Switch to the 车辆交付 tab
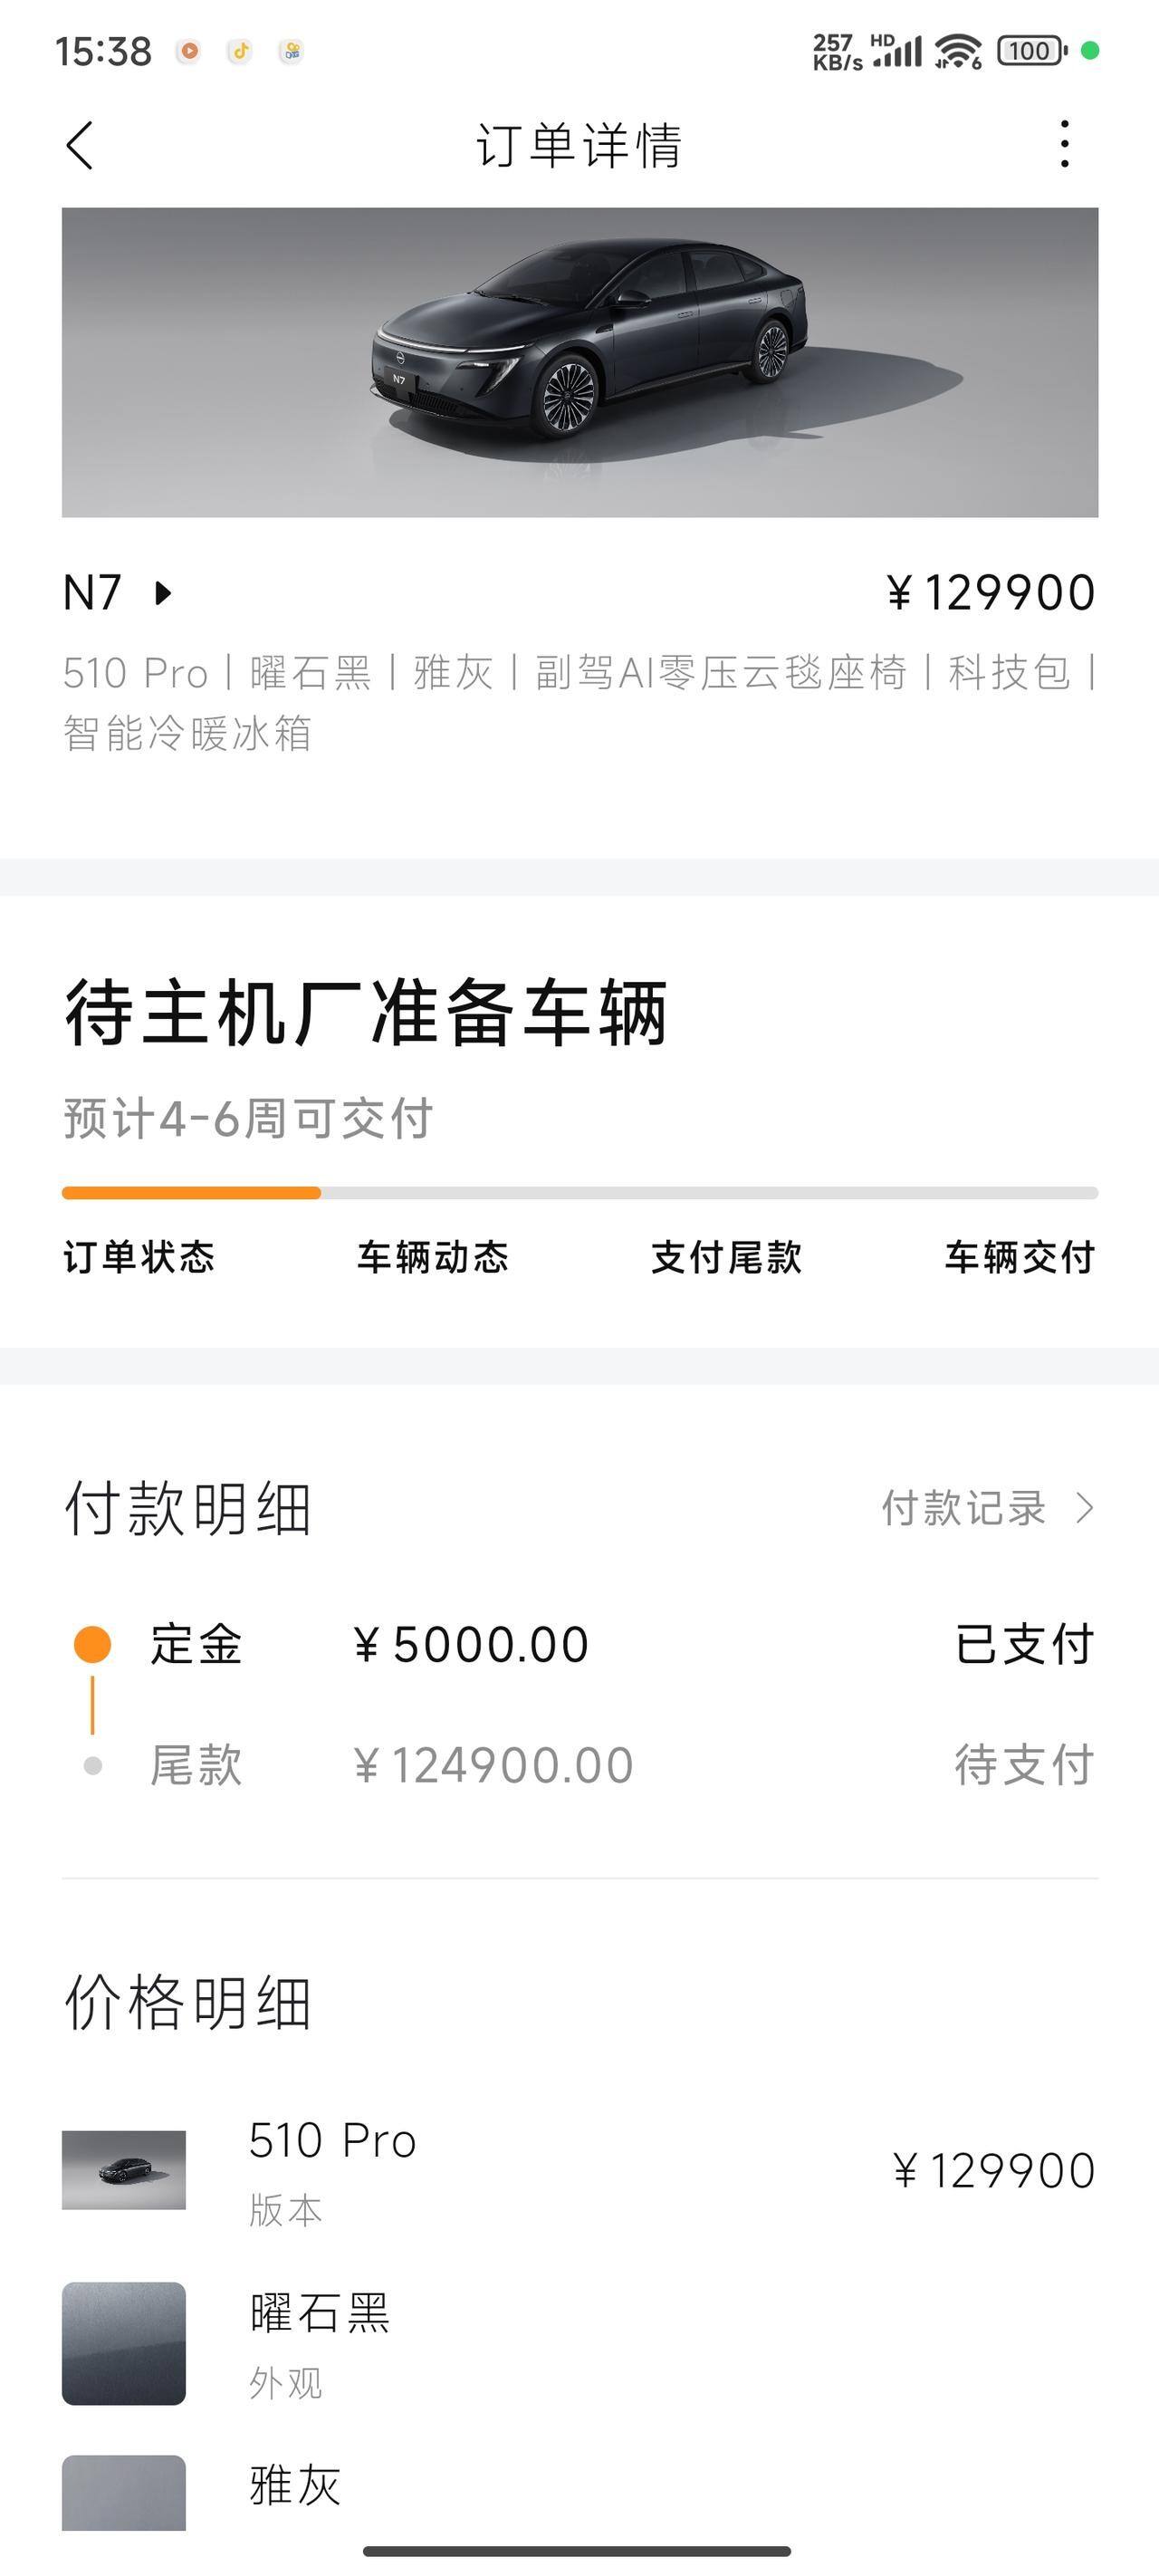Image resolution: width=1159 pixels, height=2576 pixels. point(1020,1257)
